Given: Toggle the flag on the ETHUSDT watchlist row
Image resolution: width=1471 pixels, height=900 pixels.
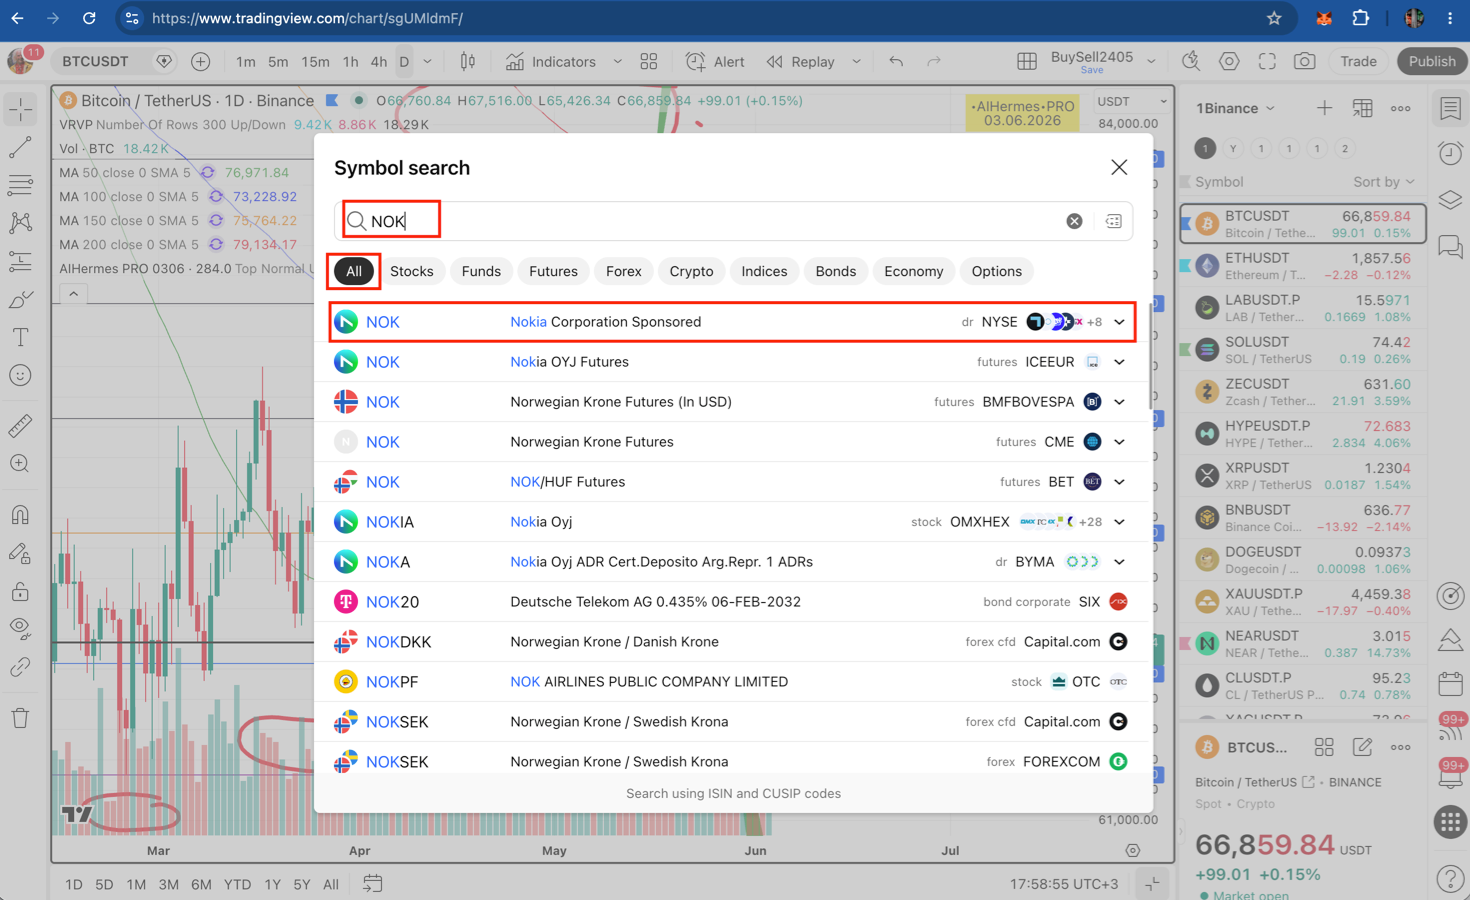Looking at the screenshot, I should tap(1186, 266).
